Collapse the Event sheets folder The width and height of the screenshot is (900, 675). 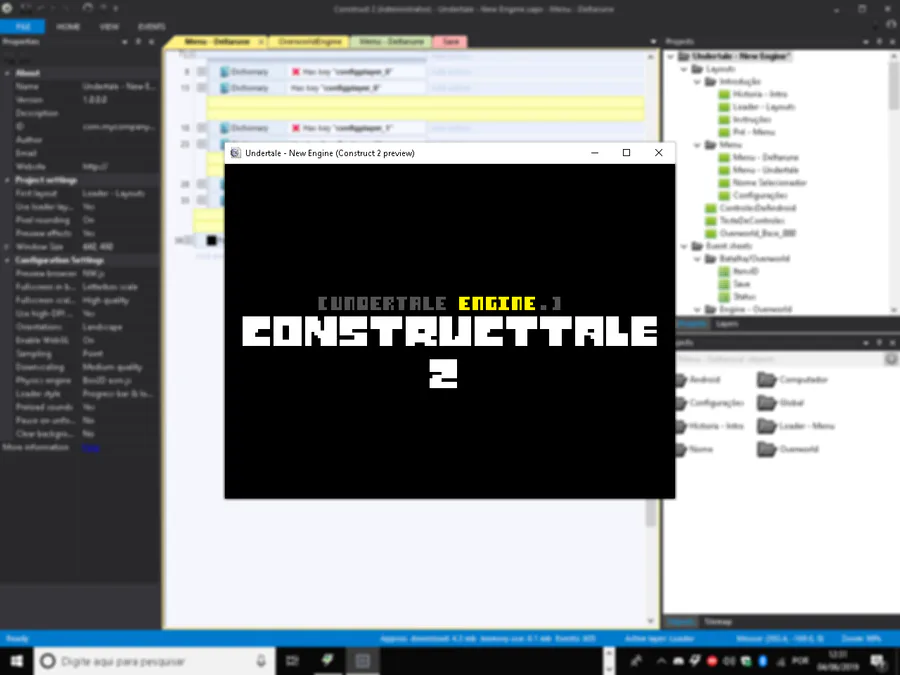click(x=684, y=246)
